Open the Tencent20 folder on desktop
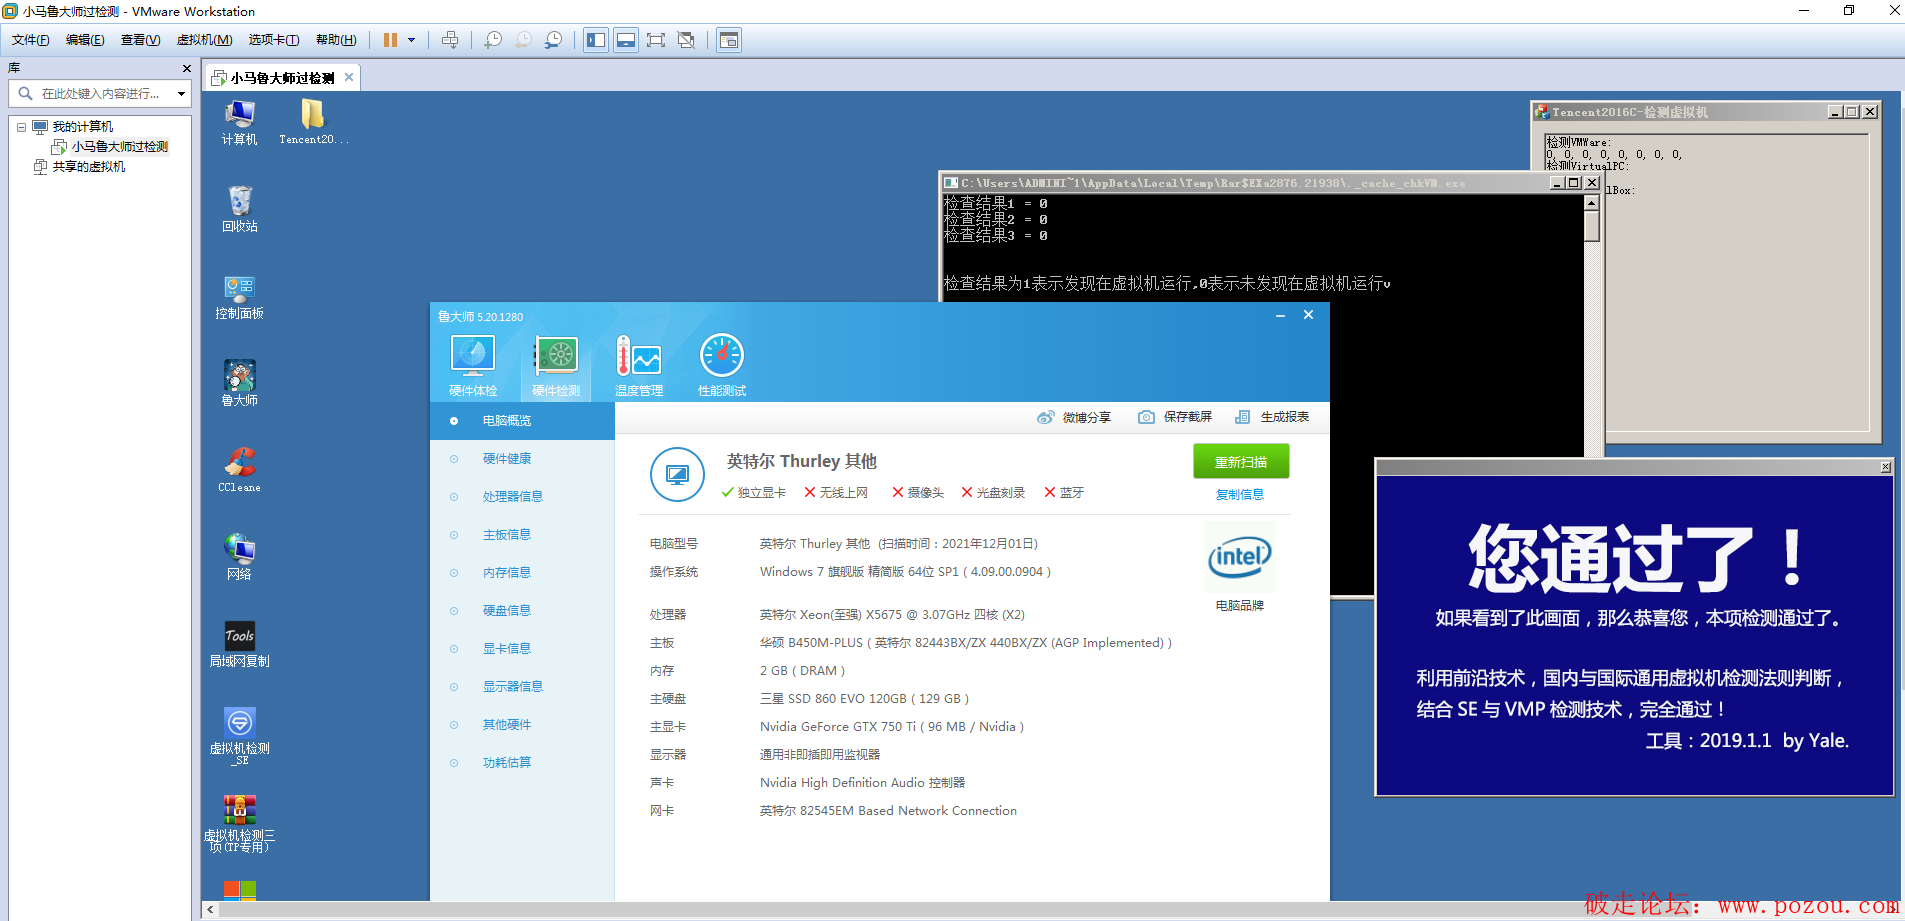Image resolution: width=1905 pixels, height=921 pixels. pyautogui.click(x=313, y=123)
